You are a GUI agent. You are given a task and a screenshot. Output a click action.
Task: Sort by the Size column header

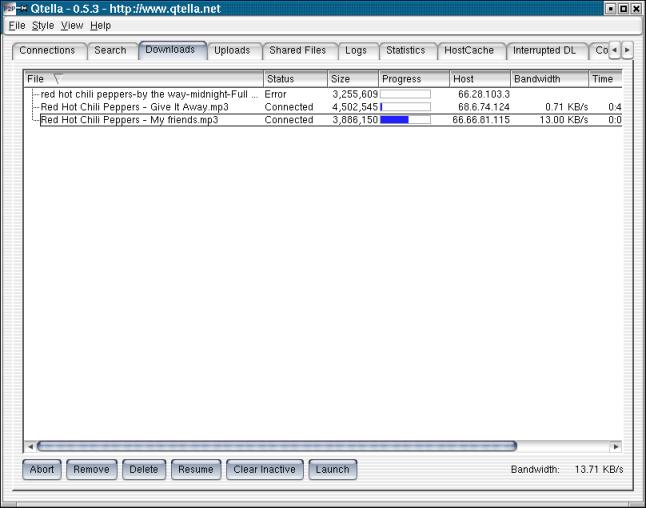353,79
